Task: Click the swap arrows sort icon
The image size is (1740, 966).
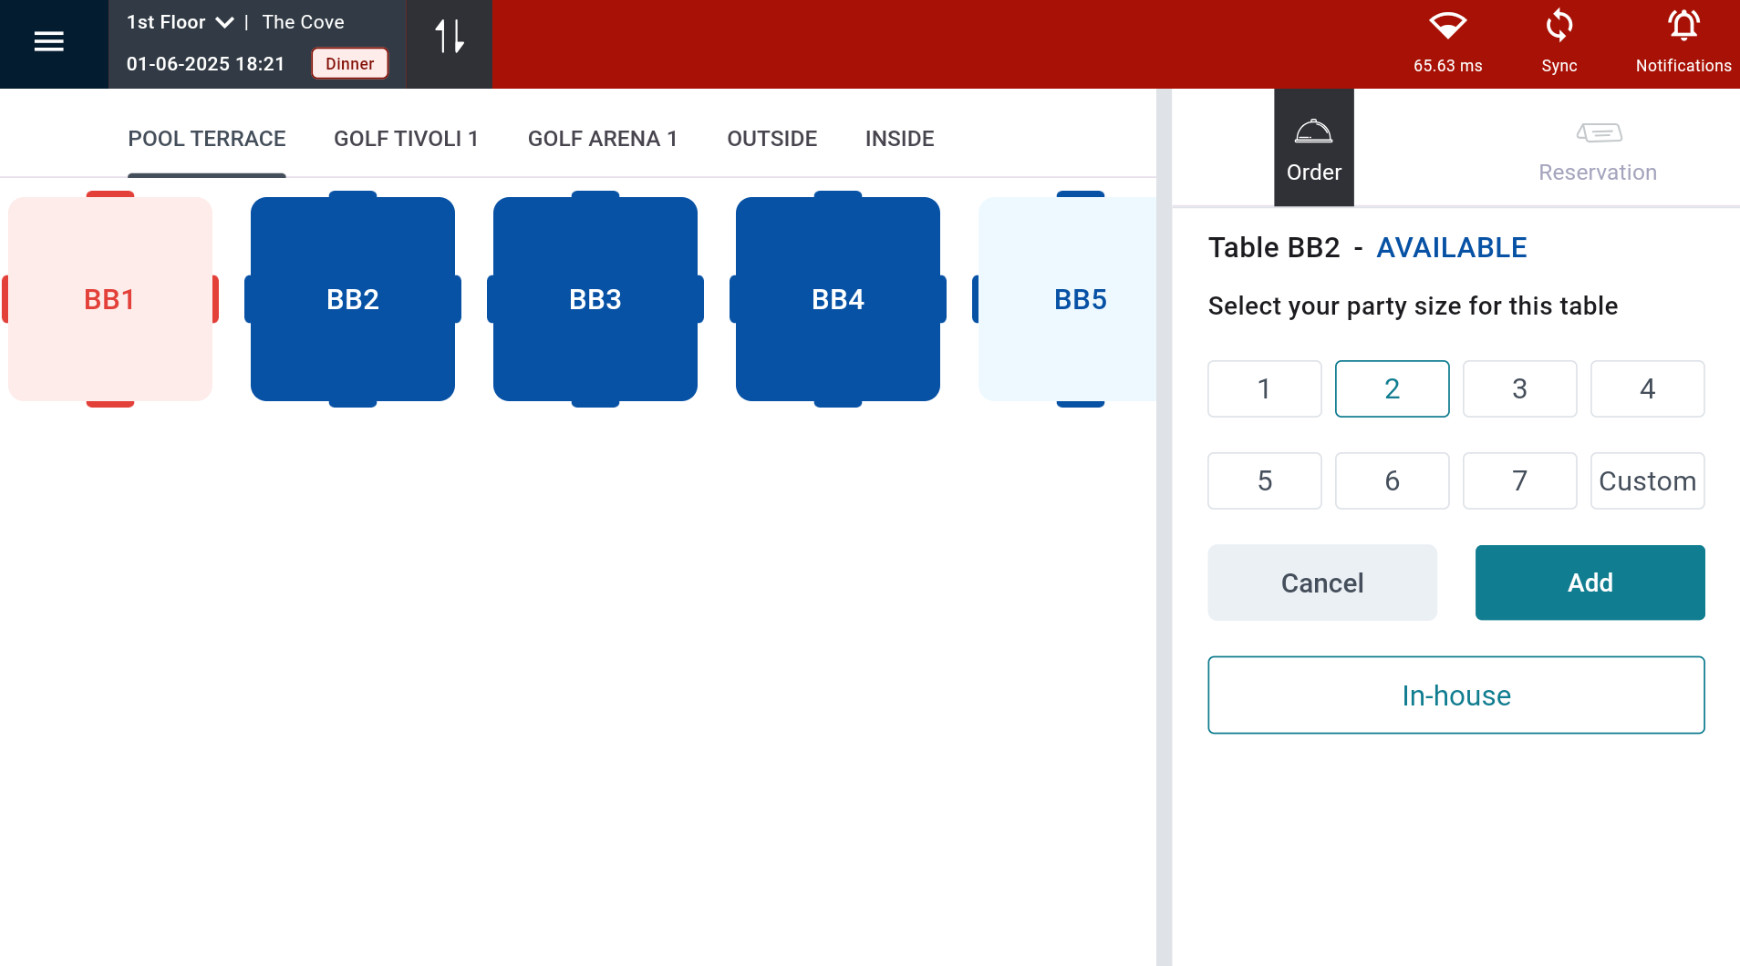Action: pos(449,37)
